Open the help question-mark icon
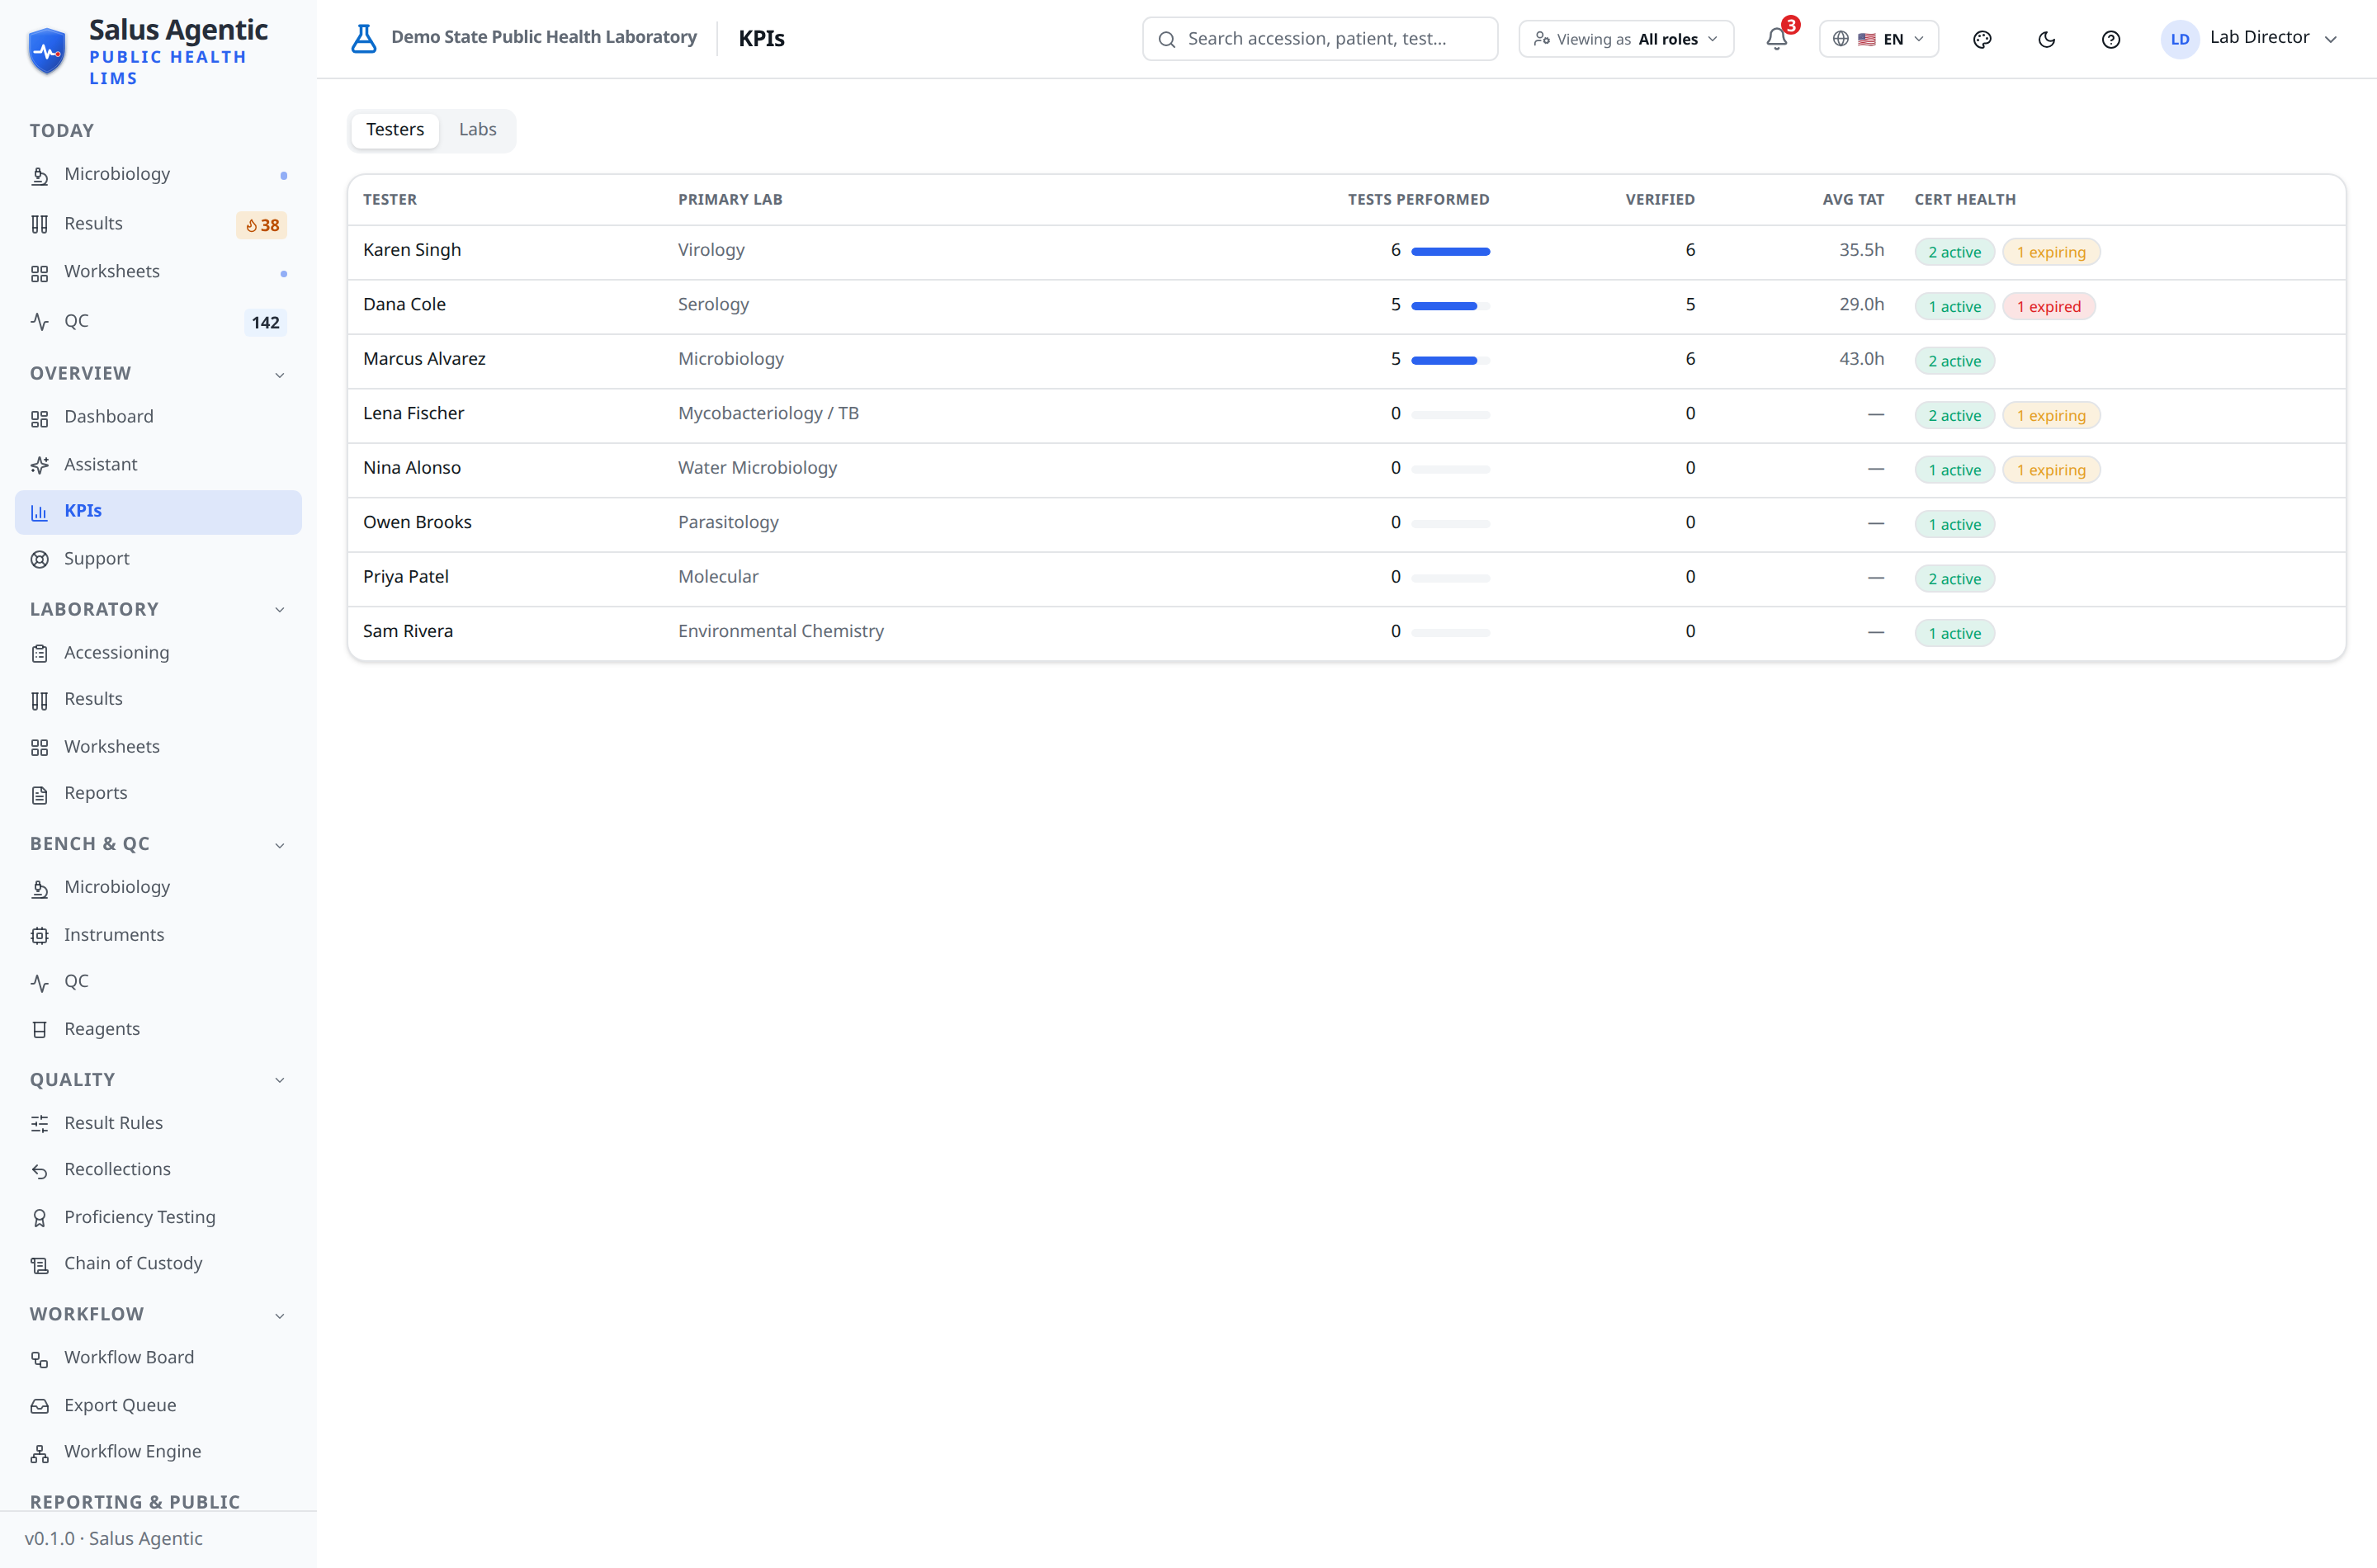The height and width of the screenshot is (1568, 2377). (x=2111, y=39)
